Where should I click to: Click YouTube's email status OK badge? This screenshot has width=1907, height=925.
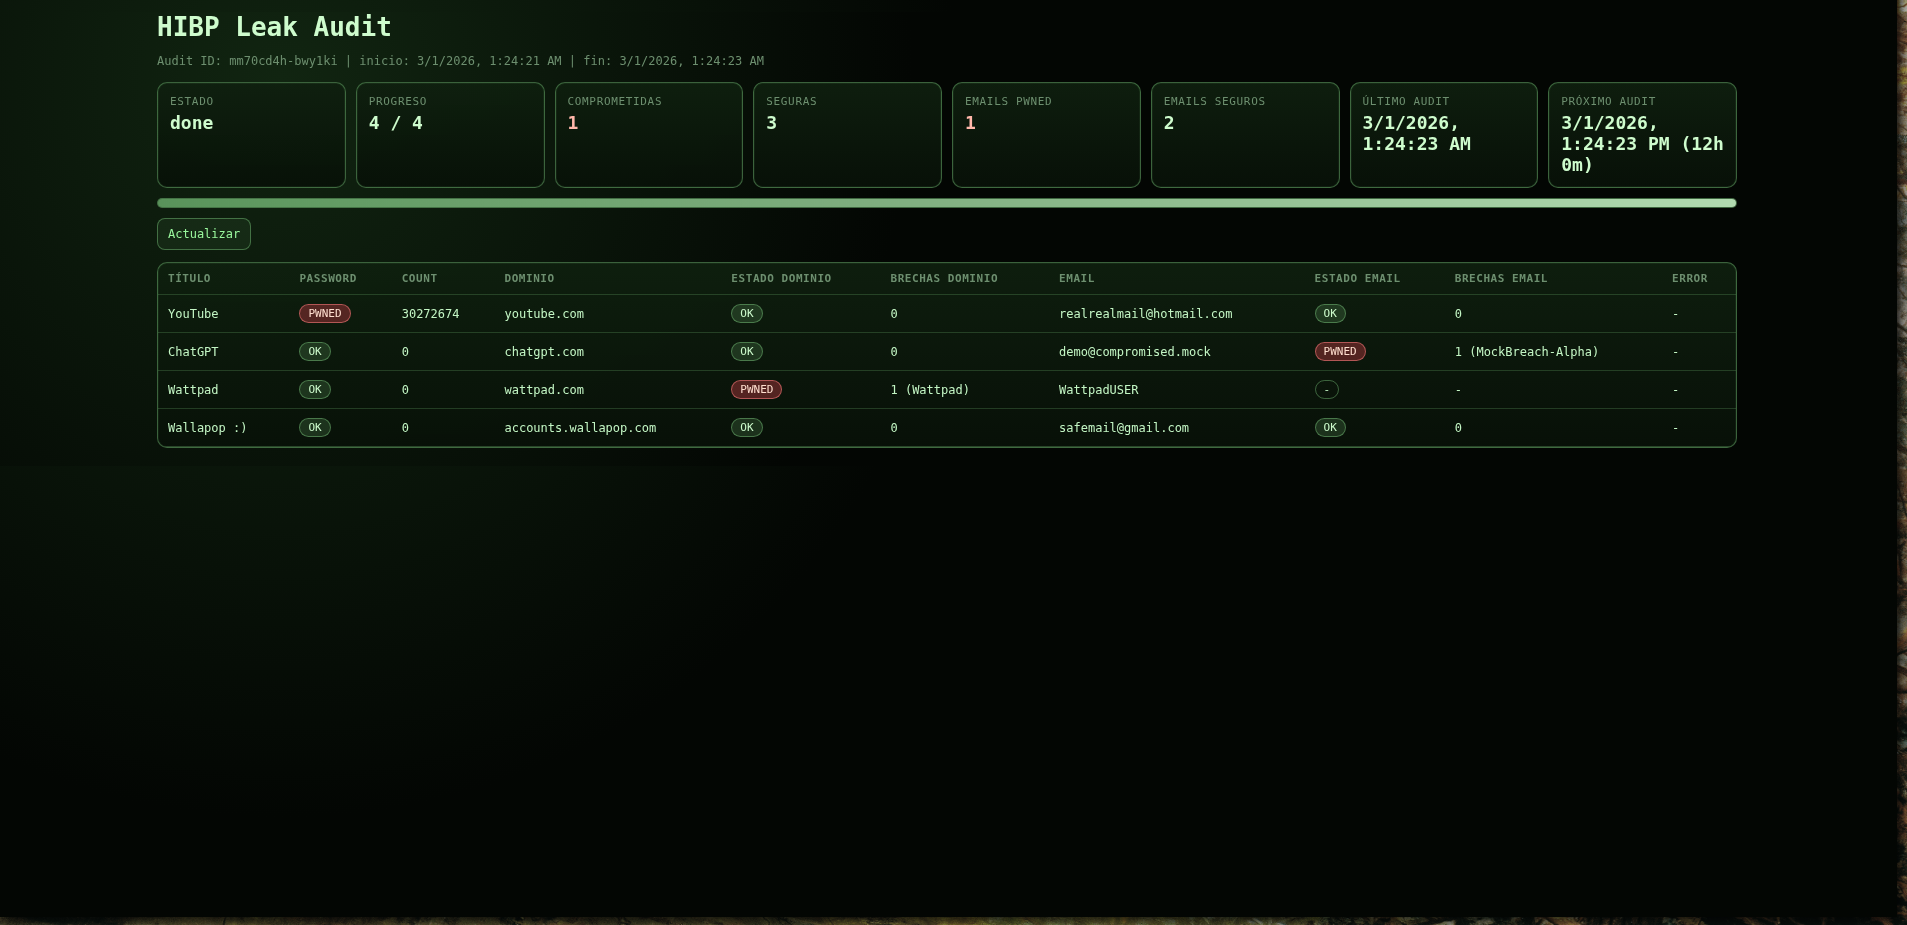[x=1330, y=314]
